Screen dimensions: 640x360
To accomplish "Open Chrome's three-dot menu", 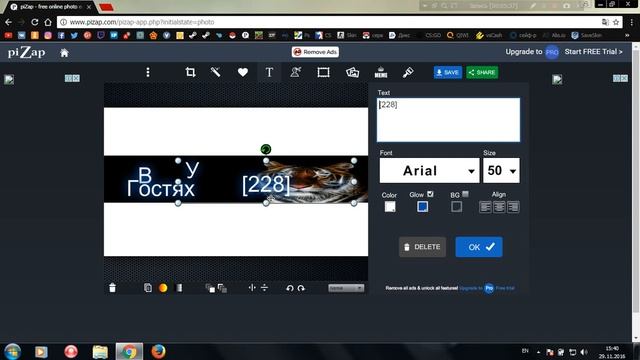I will click(x=631, y=22).
